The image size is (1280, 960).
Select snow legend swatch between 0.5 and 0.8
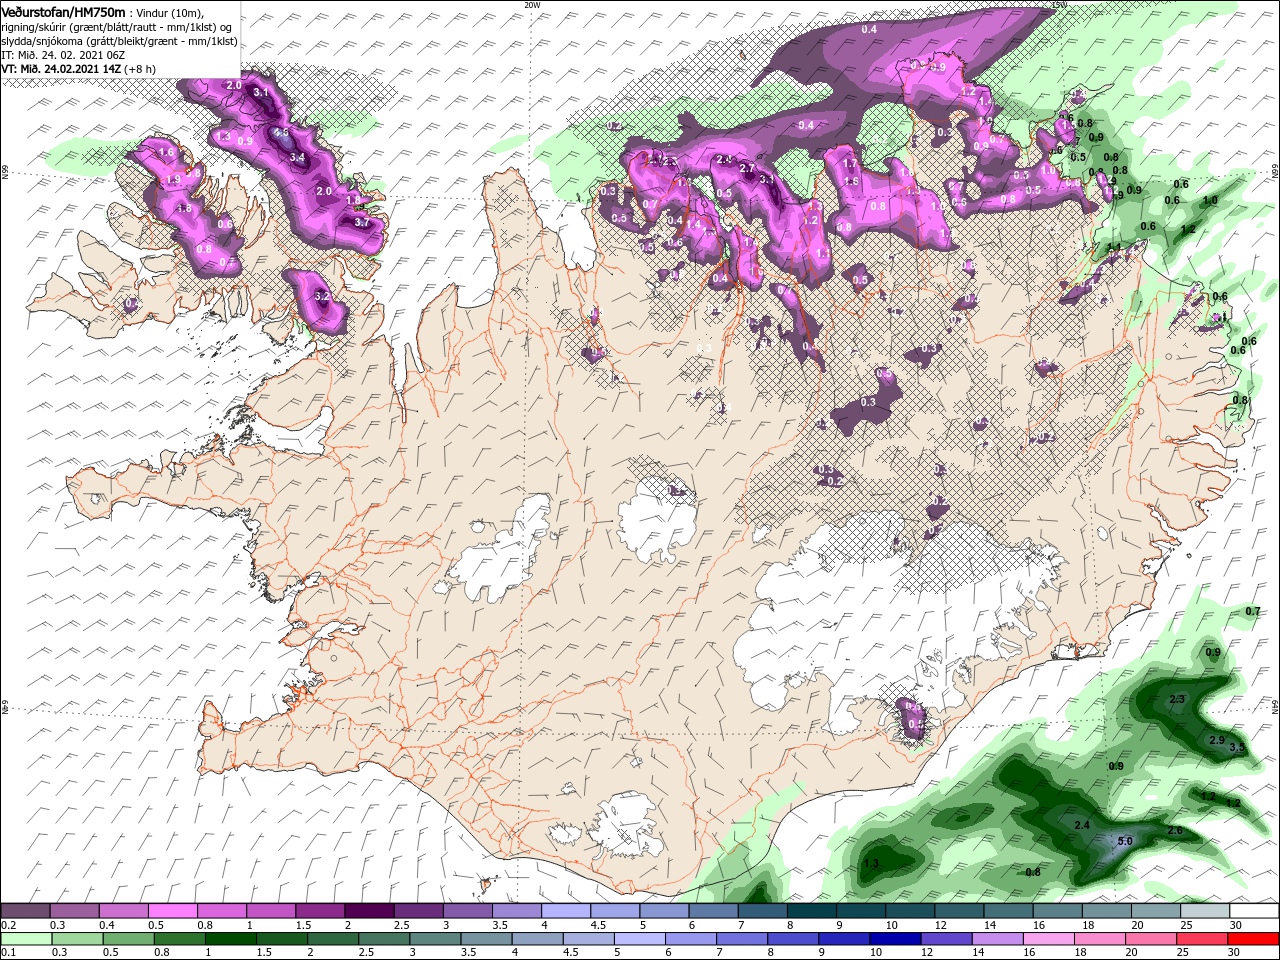click(x=173, y=911)
